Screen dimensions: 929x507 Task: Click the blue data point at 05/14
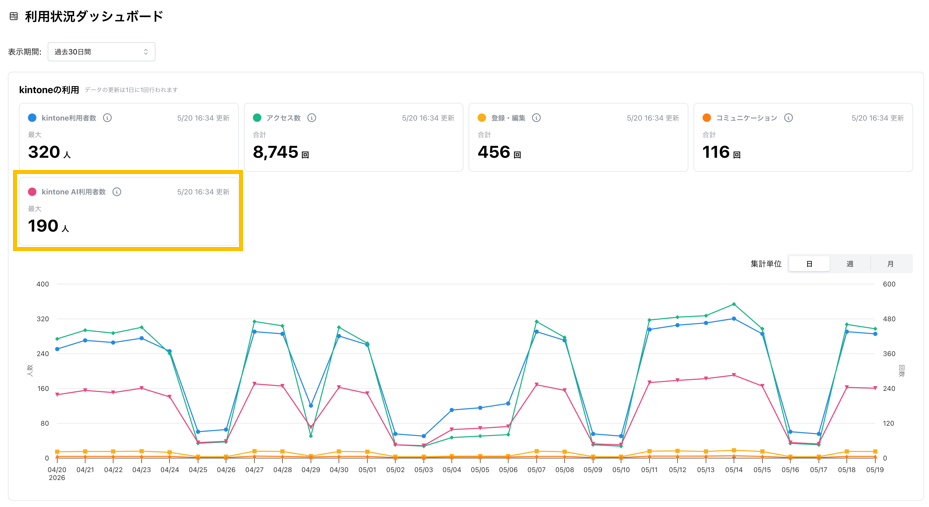click(734, 319)
